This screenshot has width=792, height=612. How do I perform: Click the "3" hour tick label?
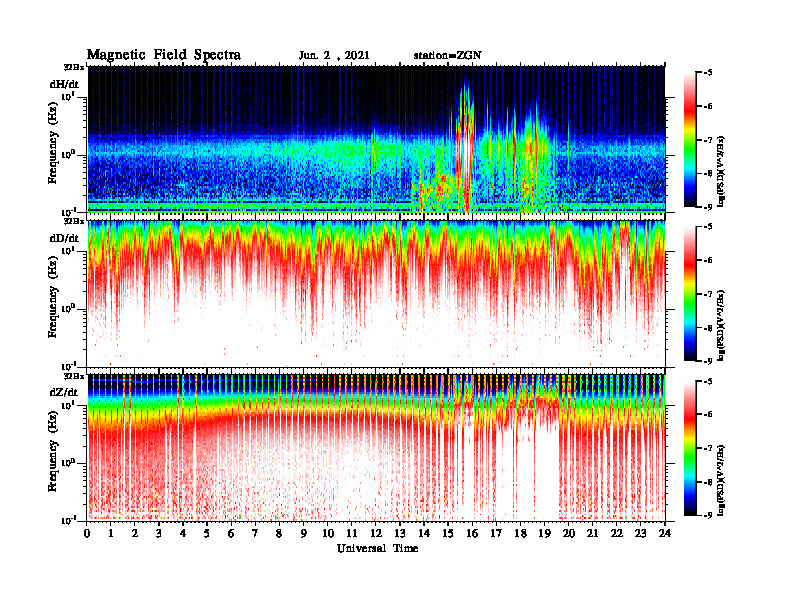click(159, 533)
